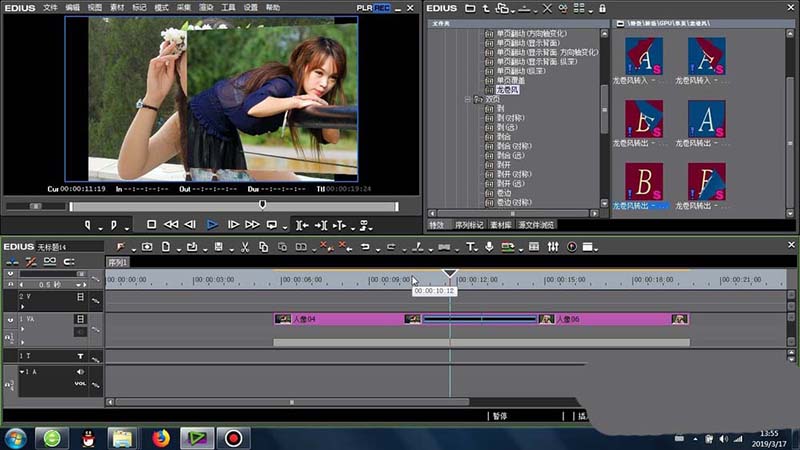Switch to the 源文件浏览 source browser tab
This screenshot has width=800, height=450.
coord(536,225)
